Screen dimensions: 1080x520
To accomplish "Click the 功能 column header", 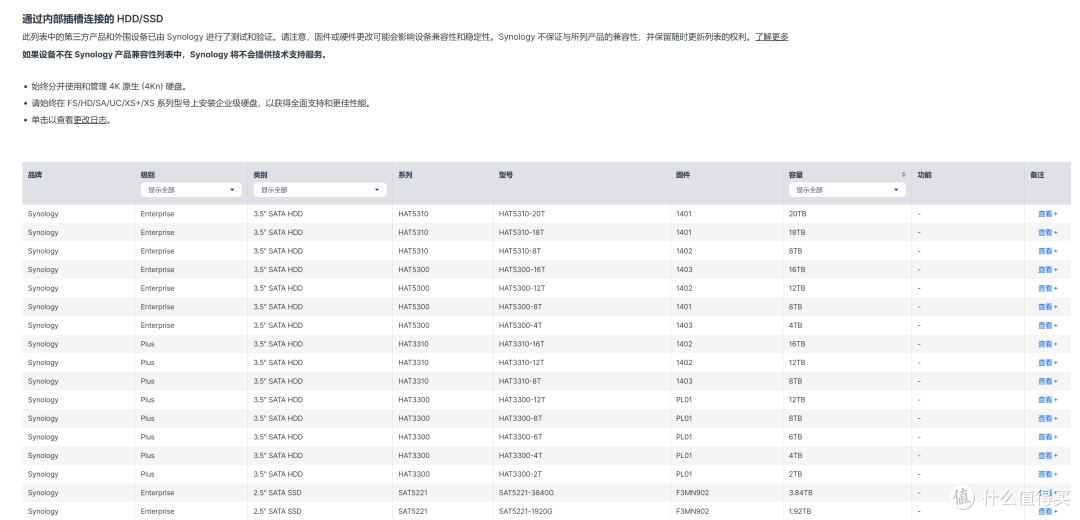I will pos(924,175).
